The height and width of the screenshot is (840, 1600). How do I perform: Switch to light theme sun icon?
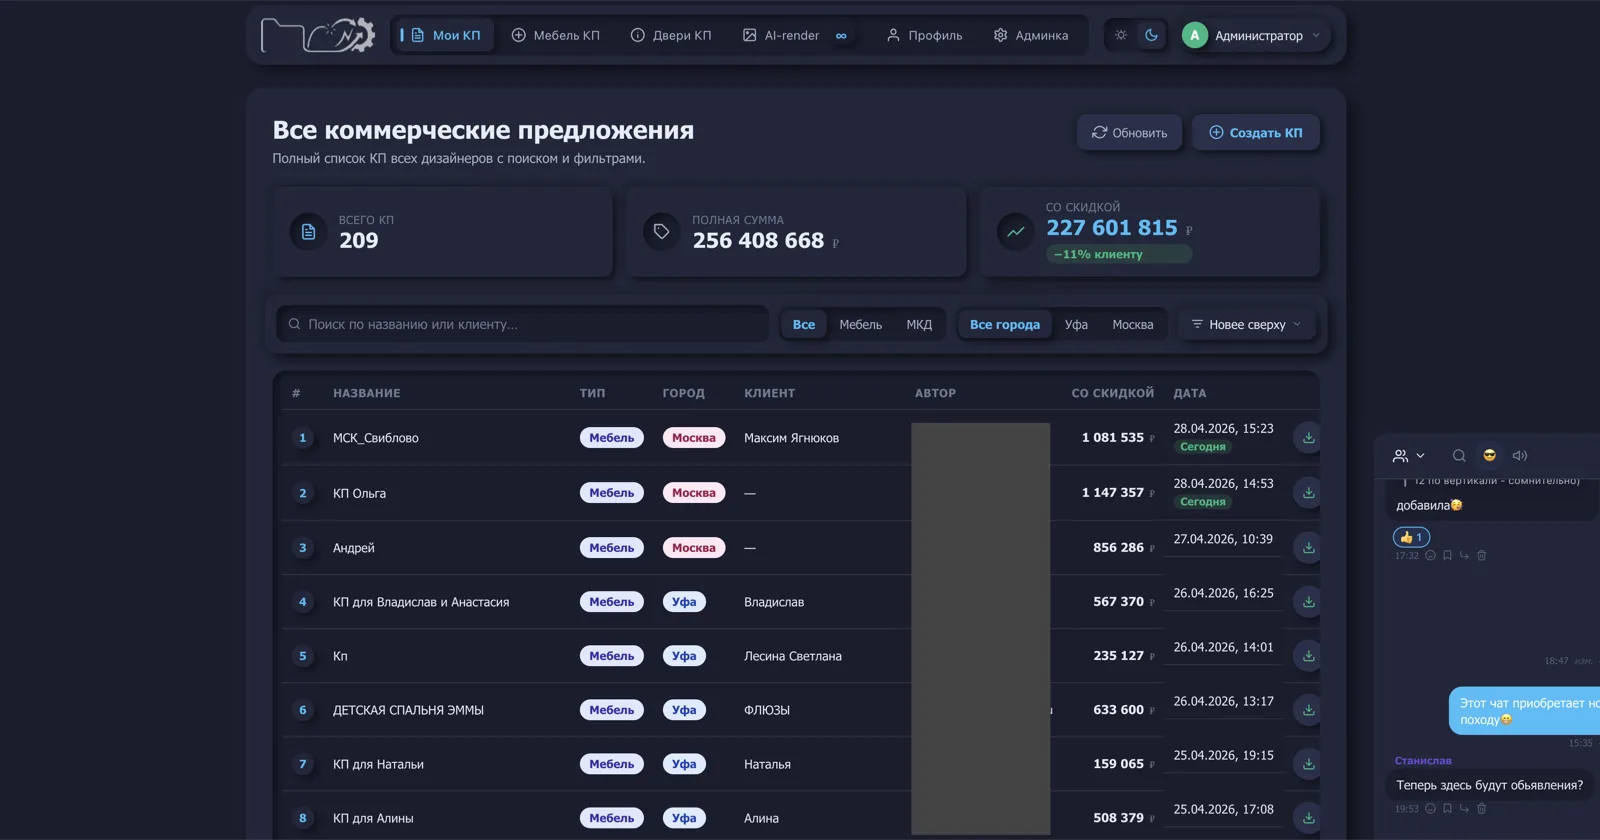[1121, 35]
